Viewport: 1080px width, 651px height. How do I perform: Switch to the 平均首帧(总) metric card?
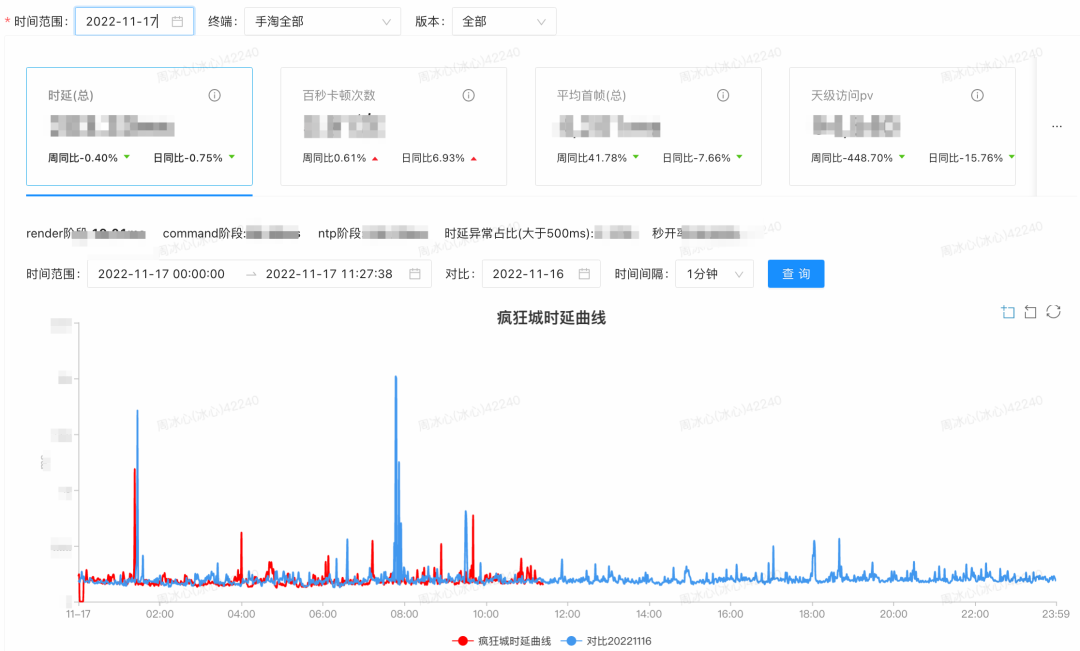(648, 126)
